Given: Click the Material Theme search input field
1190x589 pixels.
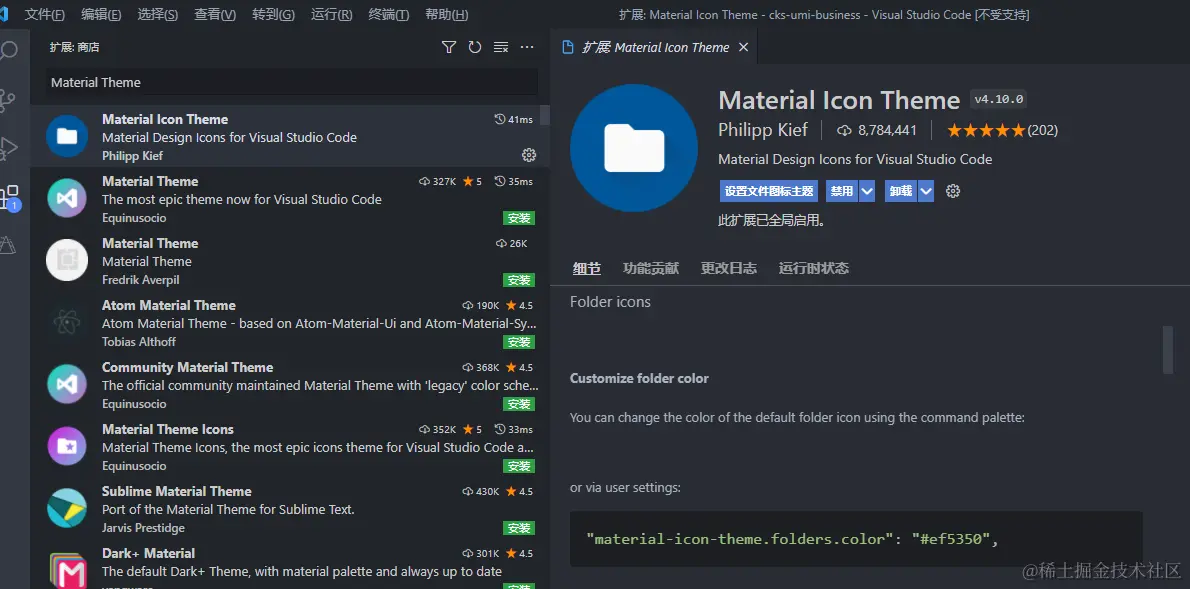Looking at the screenshot, I should click(292, 82).
